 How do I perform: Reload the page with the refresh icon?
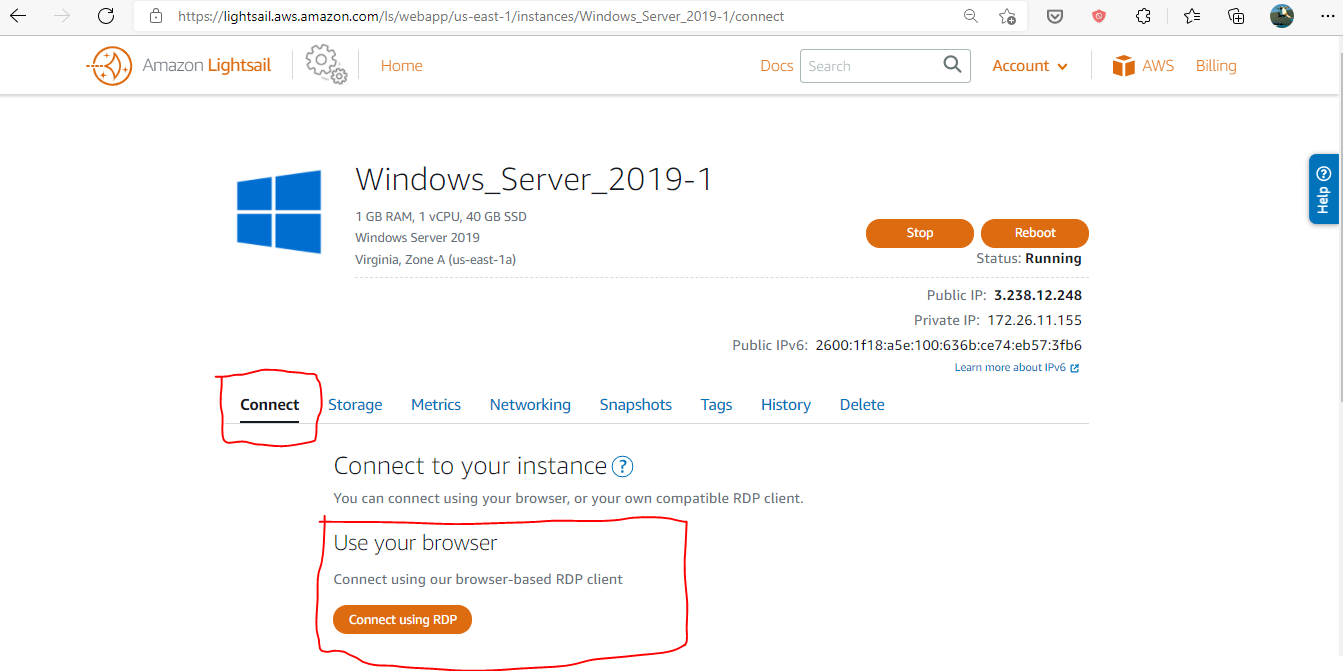coord(106,16)
